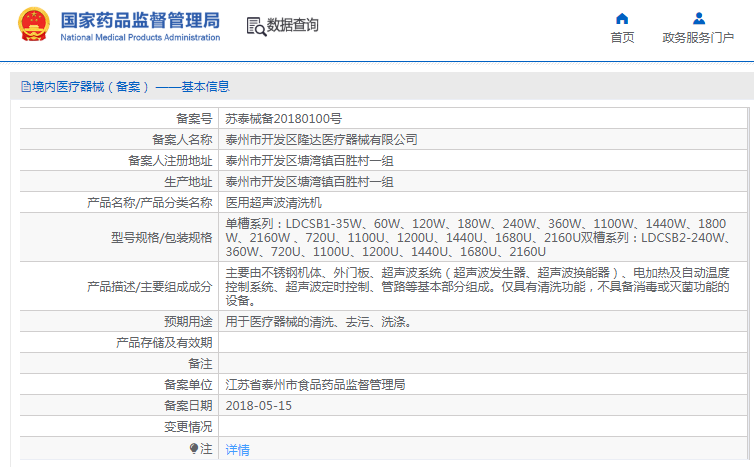Select heading 境内医疗器械（备案）——基本信息
This screenshot has height=467, width=754.
(x=131, y=87)
